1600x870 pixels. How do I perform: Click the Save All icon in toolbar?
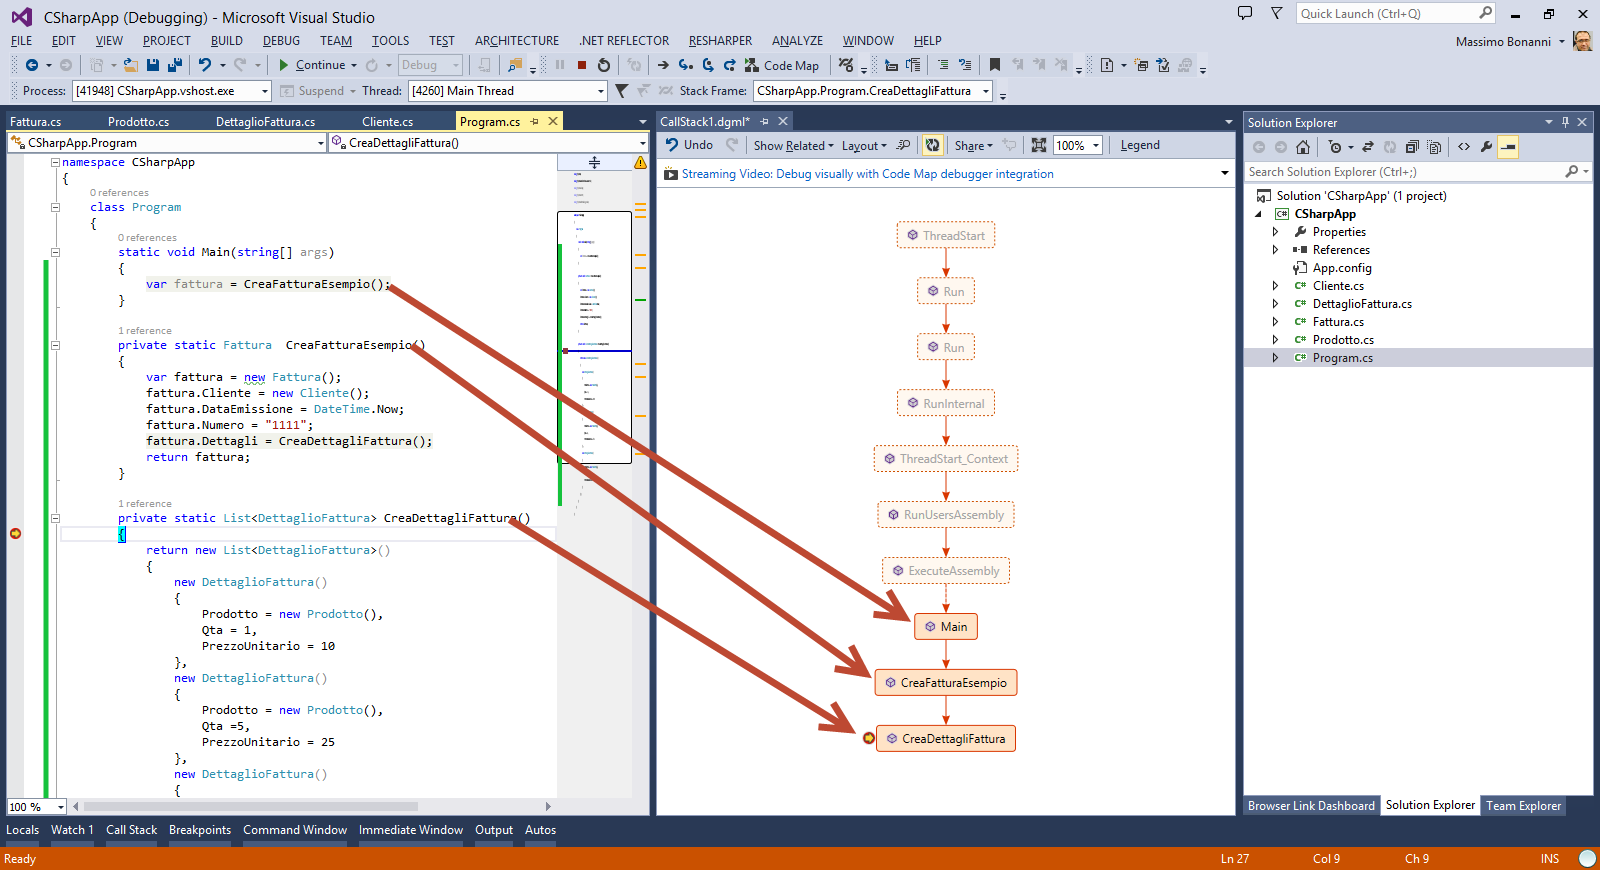pos(174,65)
